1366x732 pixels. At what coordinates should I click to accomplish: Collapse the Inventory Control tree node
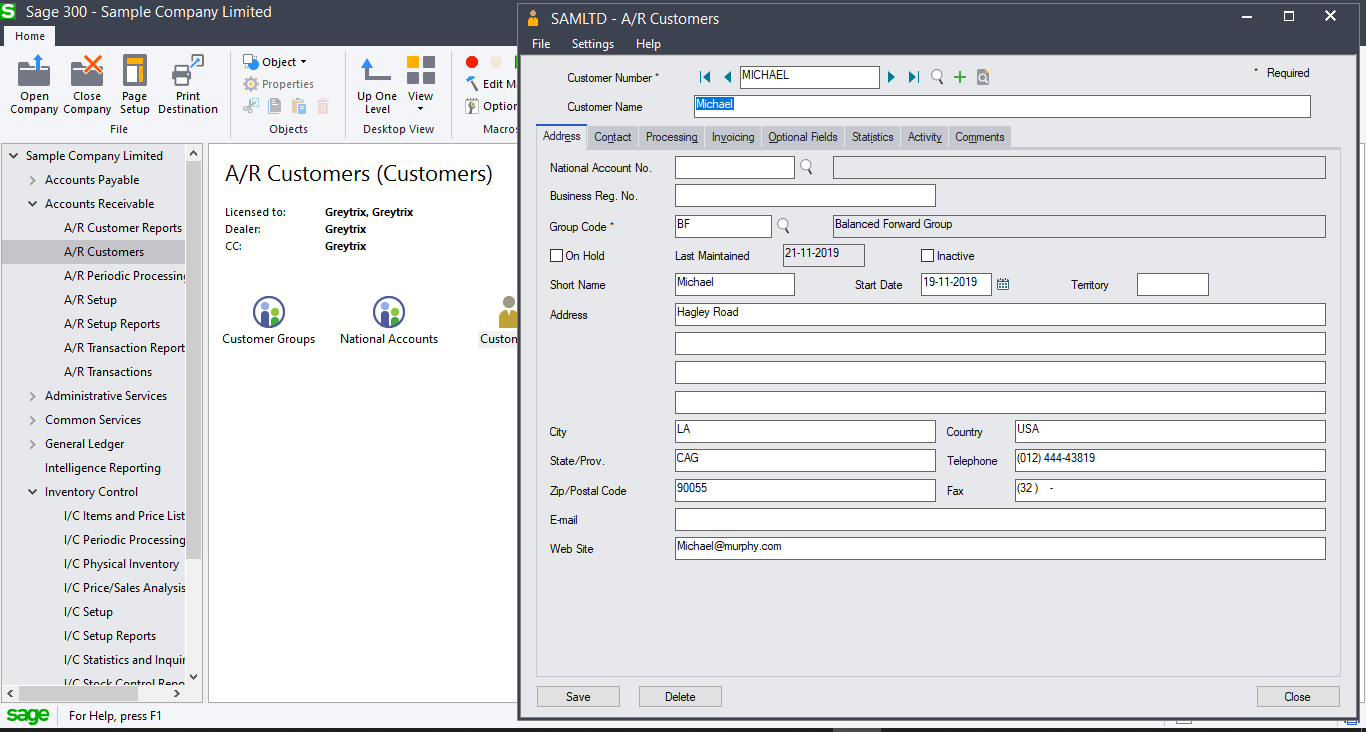point(33,492)
